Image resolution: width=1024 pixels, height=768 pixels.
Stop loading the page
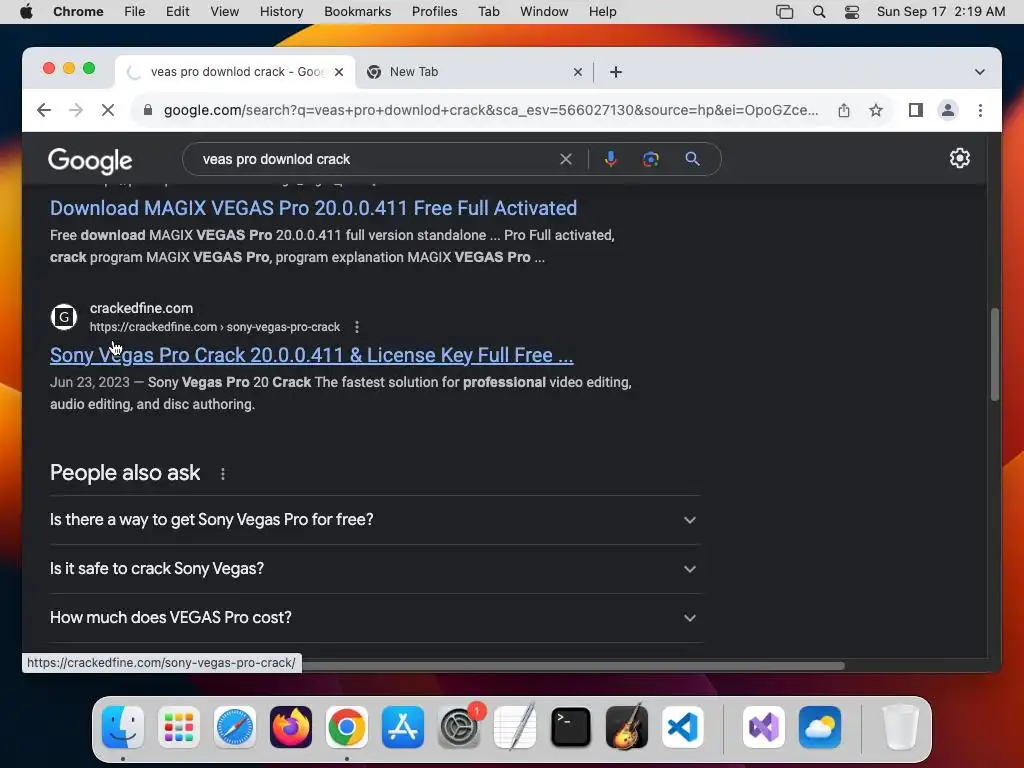108,110
